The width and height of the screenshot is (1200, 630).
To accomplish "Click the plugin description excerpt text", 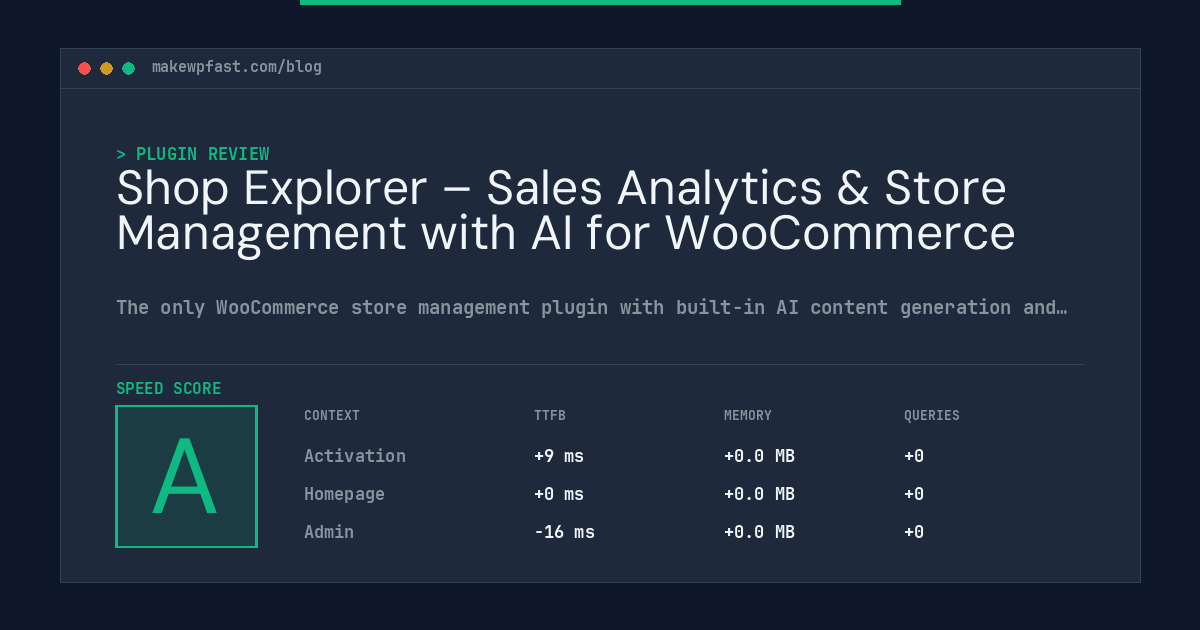I will coord(591,307).
